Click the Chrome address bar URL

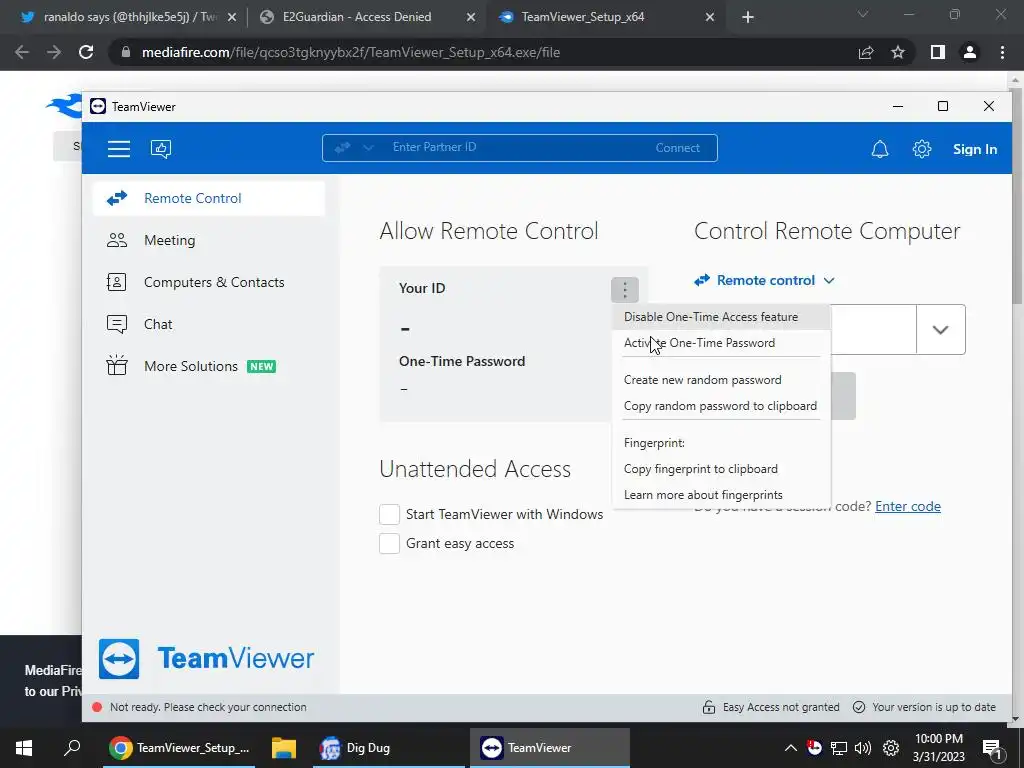(351, 52)
